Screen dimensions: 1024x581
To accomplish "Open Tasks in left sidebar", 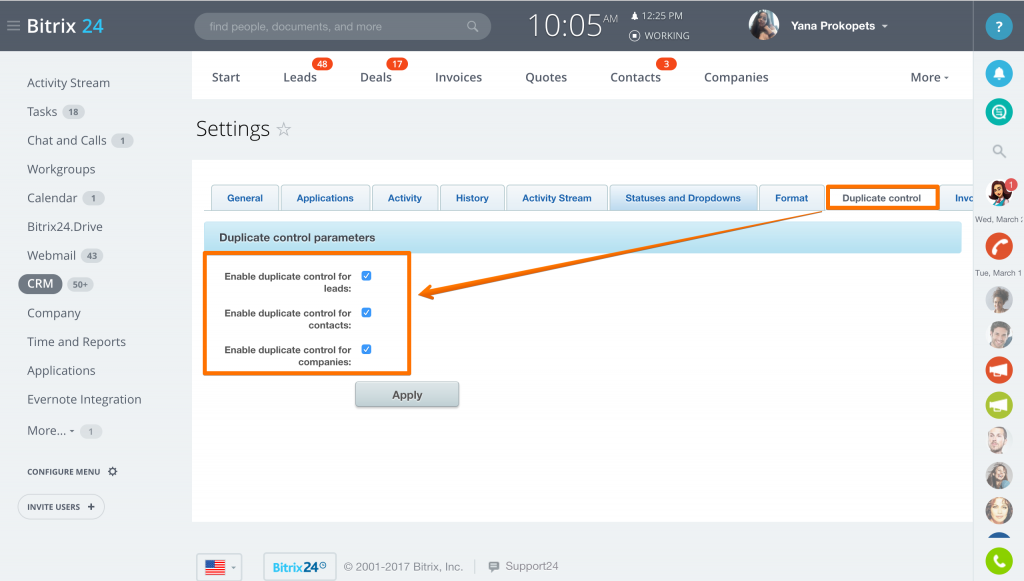I will coord(42,112).
